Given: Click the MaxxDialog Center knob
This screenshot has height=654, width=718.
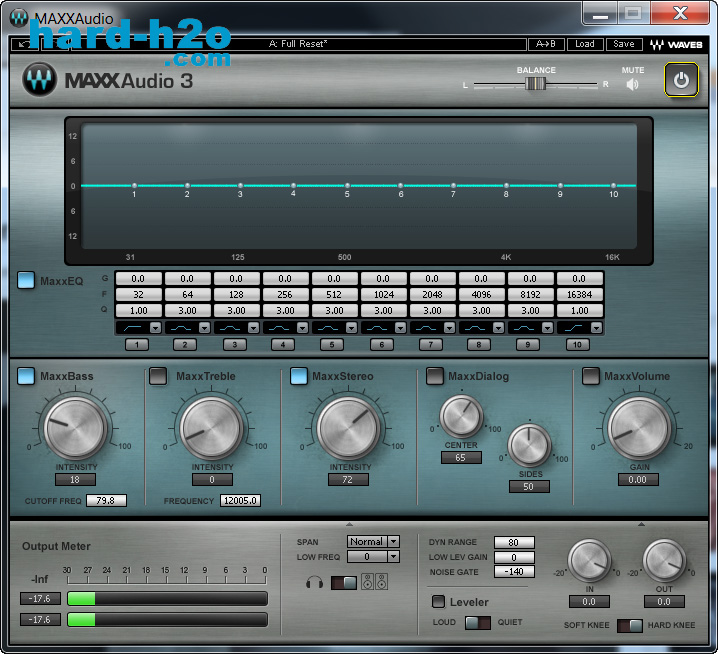Looking at the screenshot, I should click(462, 416).
